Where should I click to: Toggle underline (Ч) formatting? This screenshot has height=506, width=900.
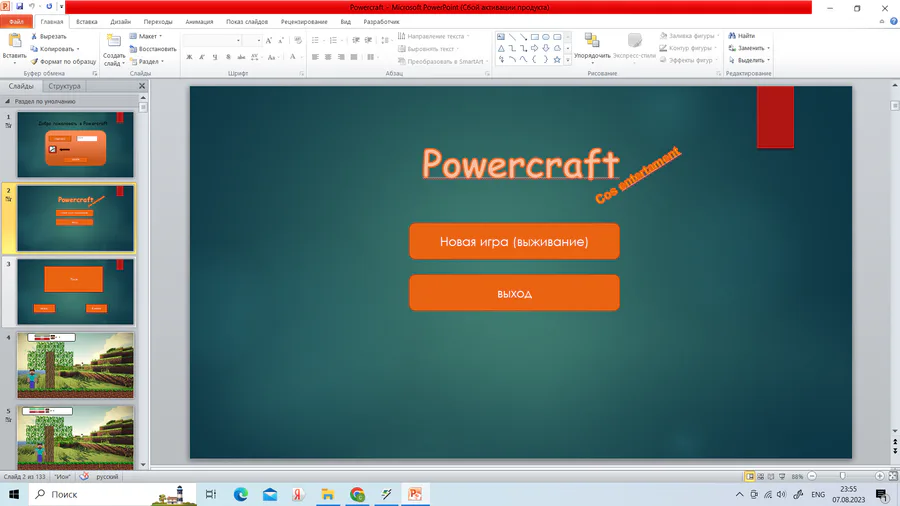click(215, 57)
